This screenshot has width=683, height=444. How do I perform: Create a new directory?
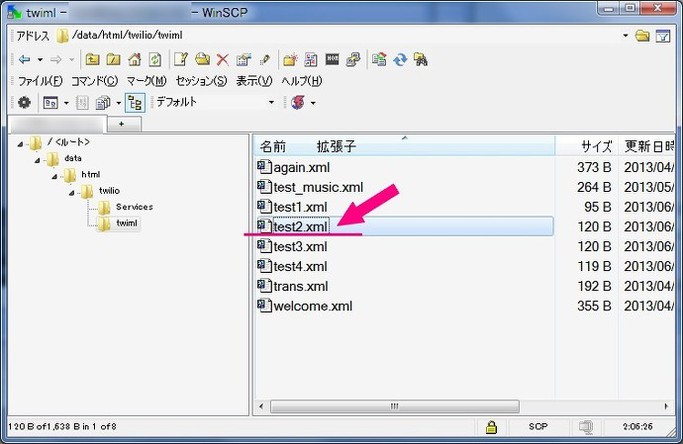pyautogui.click(x=290, y=59)
